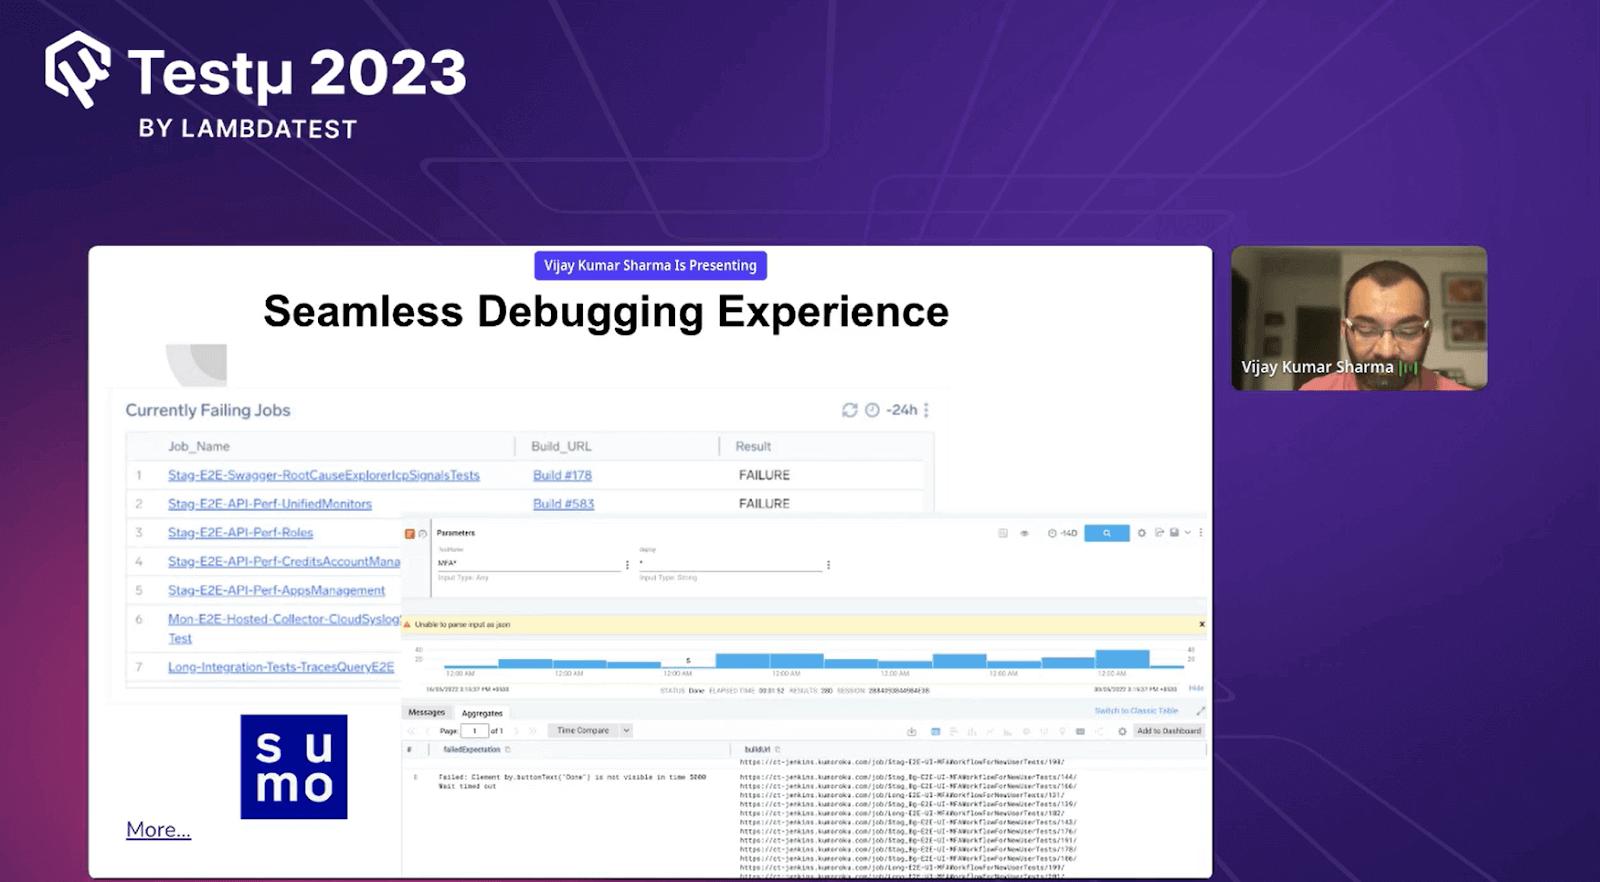
Task: Click the Hide link beside the histogram
Action: tap(1195, 688)
